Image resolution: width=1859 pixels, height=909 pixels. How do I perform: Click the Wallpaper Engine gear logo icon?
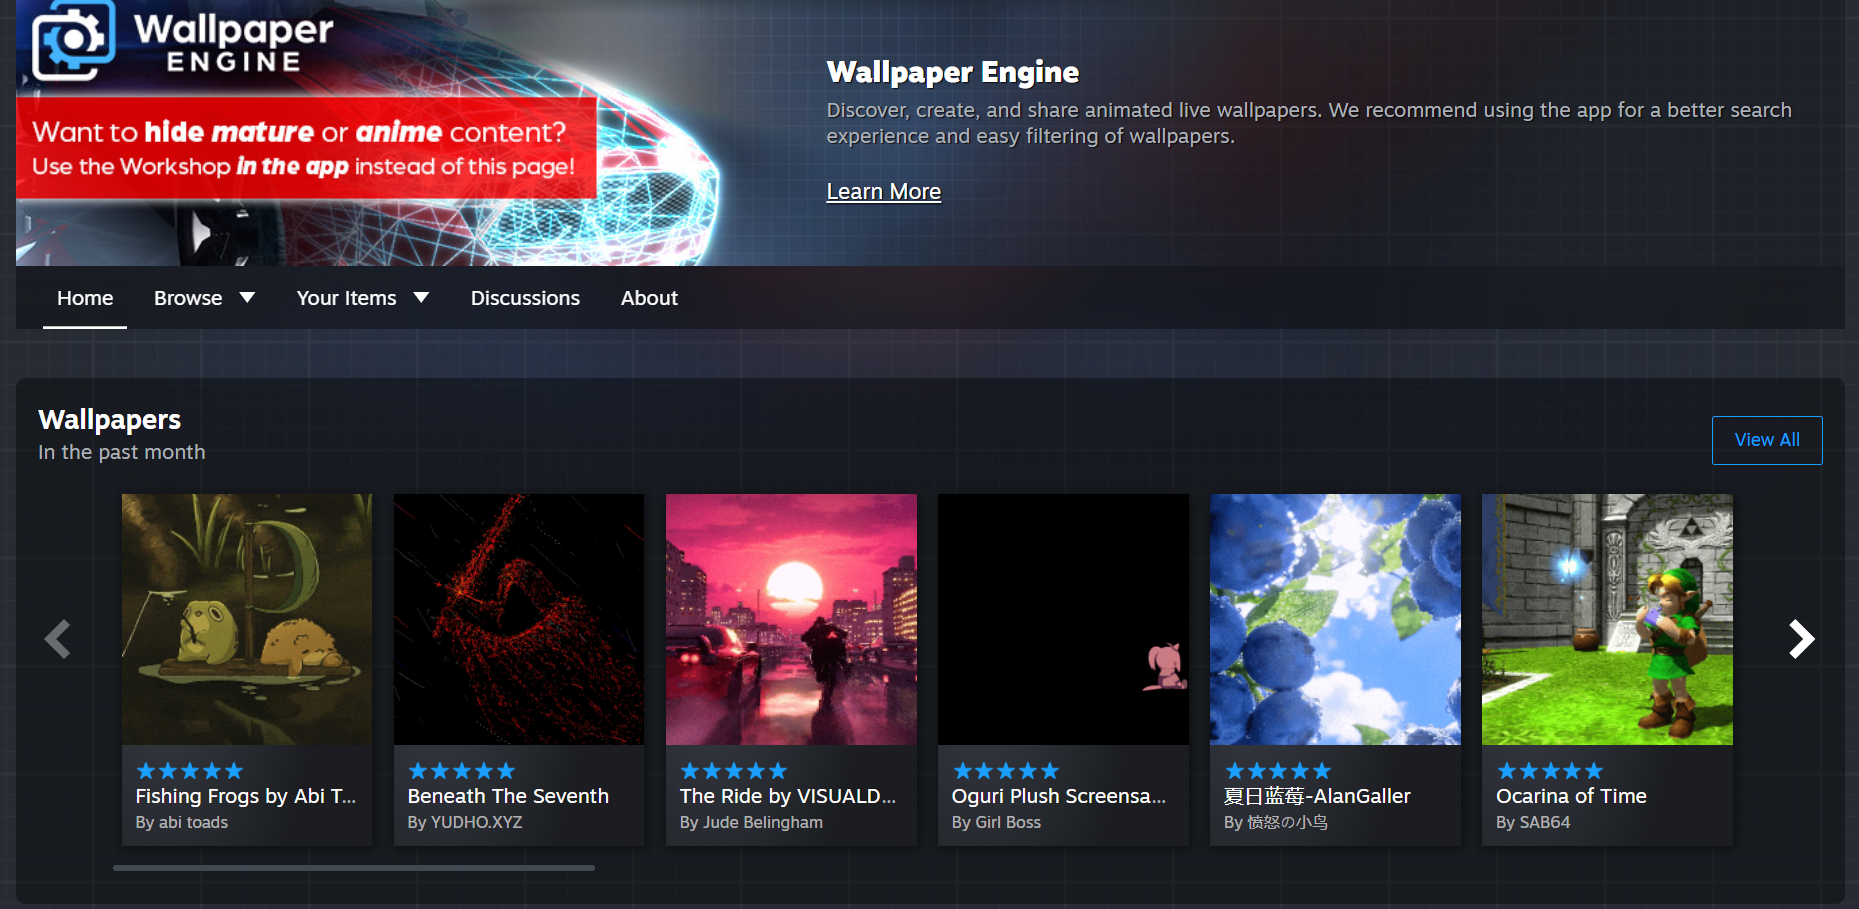point(73,40)
